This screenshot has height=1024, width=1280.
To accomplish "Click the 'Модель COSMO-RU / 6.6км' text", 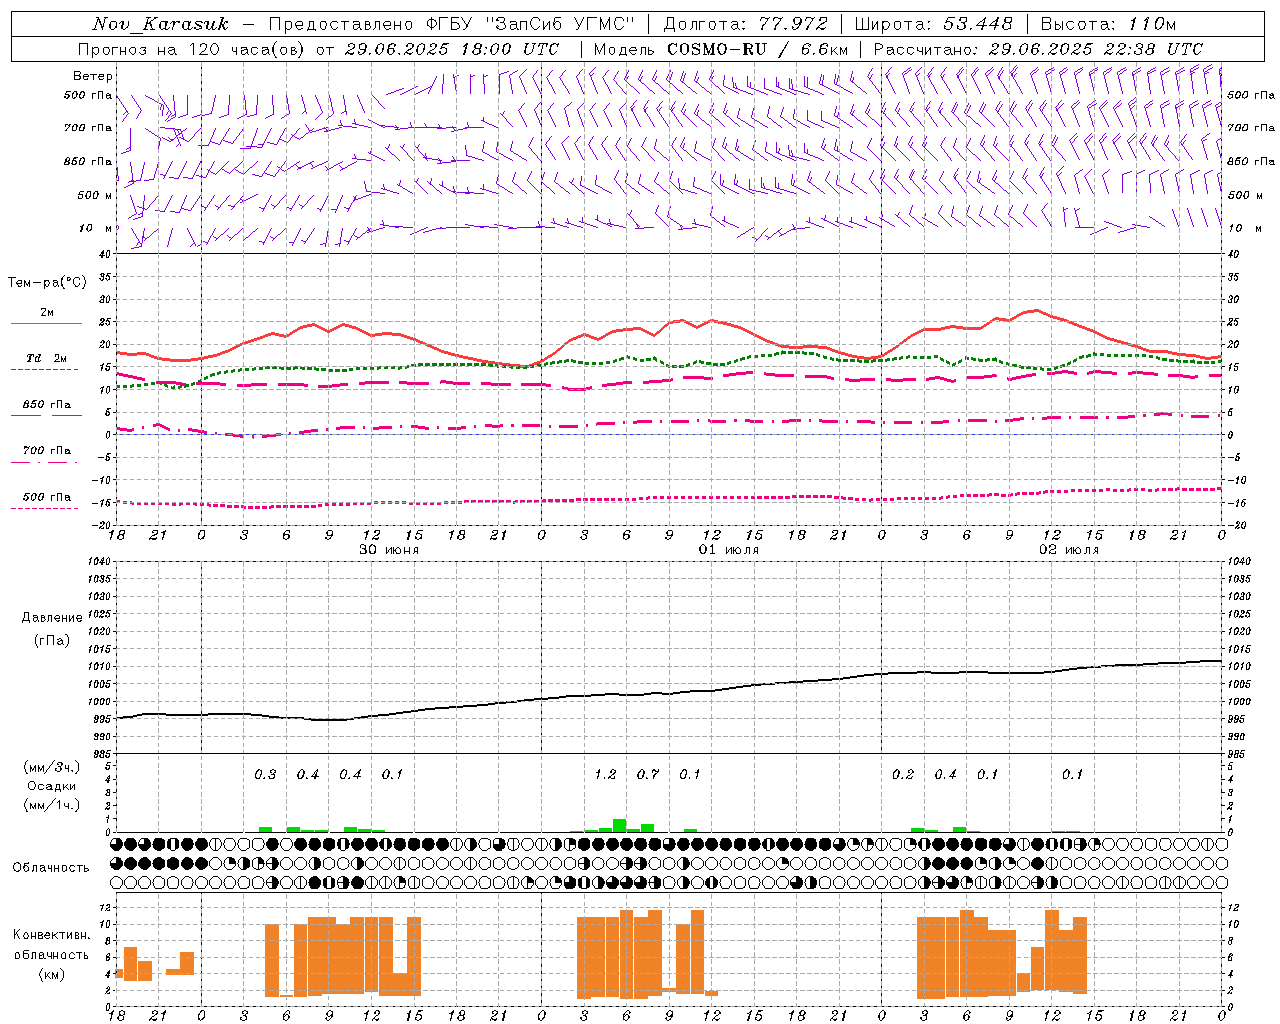I will coord(721,49).
